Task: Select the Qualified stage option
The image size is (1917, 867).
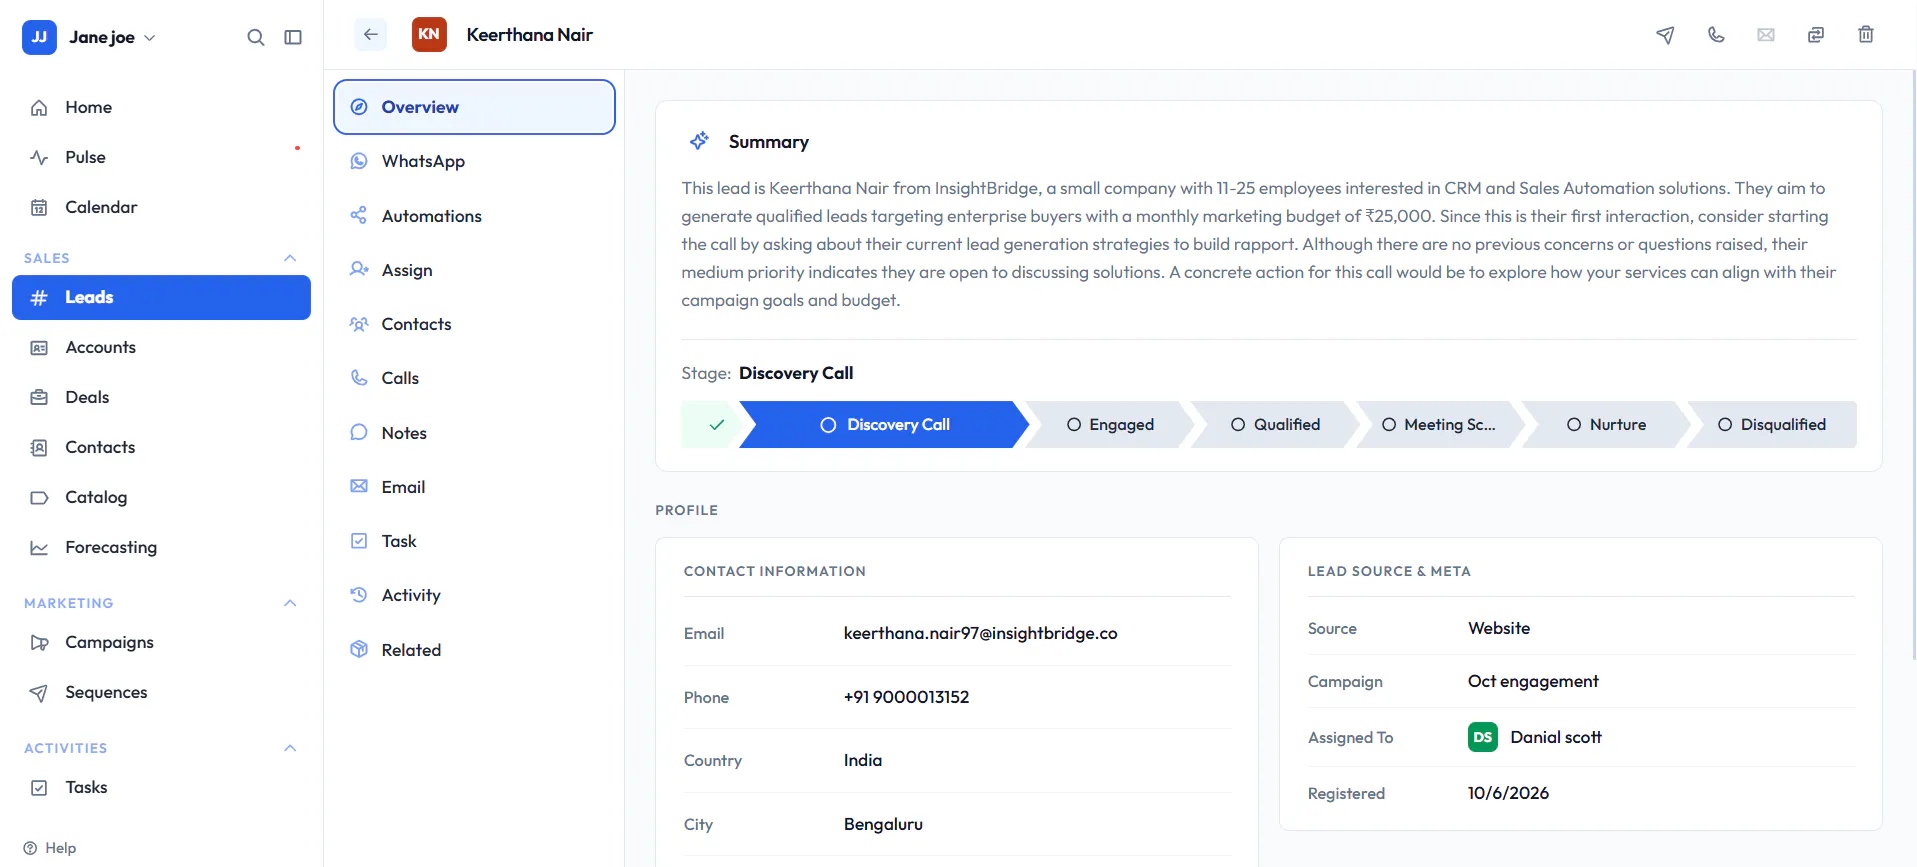Action: (x=1275, y=424)
